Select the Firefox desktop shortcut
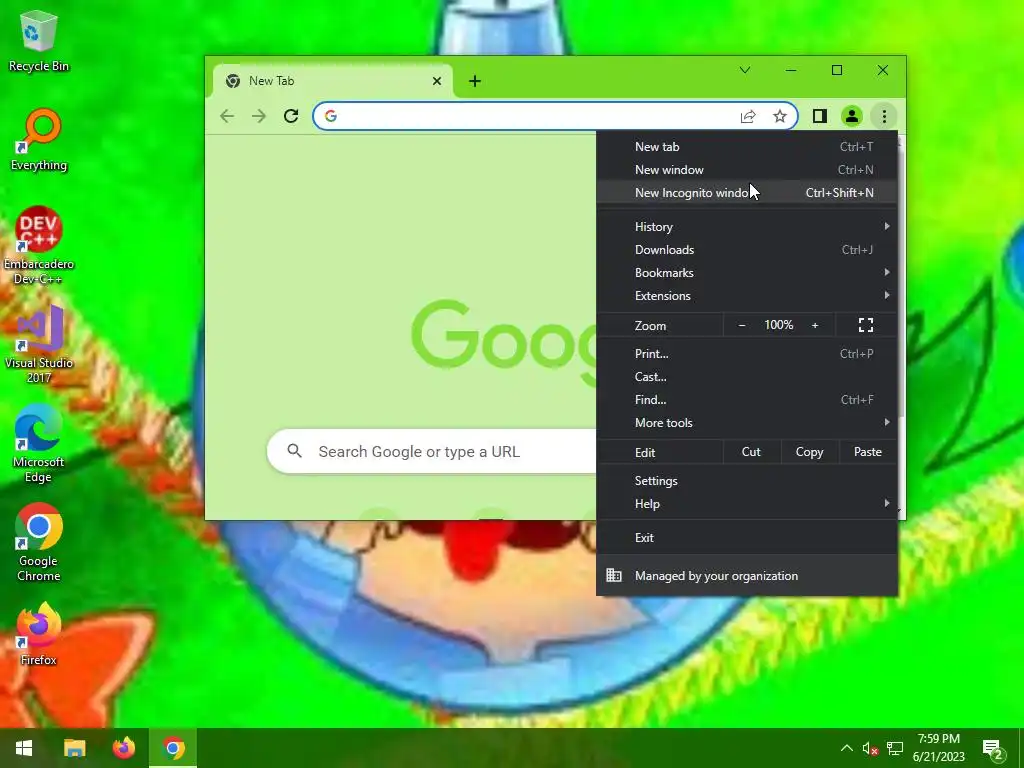1024x768 pixels. point(39,633)
